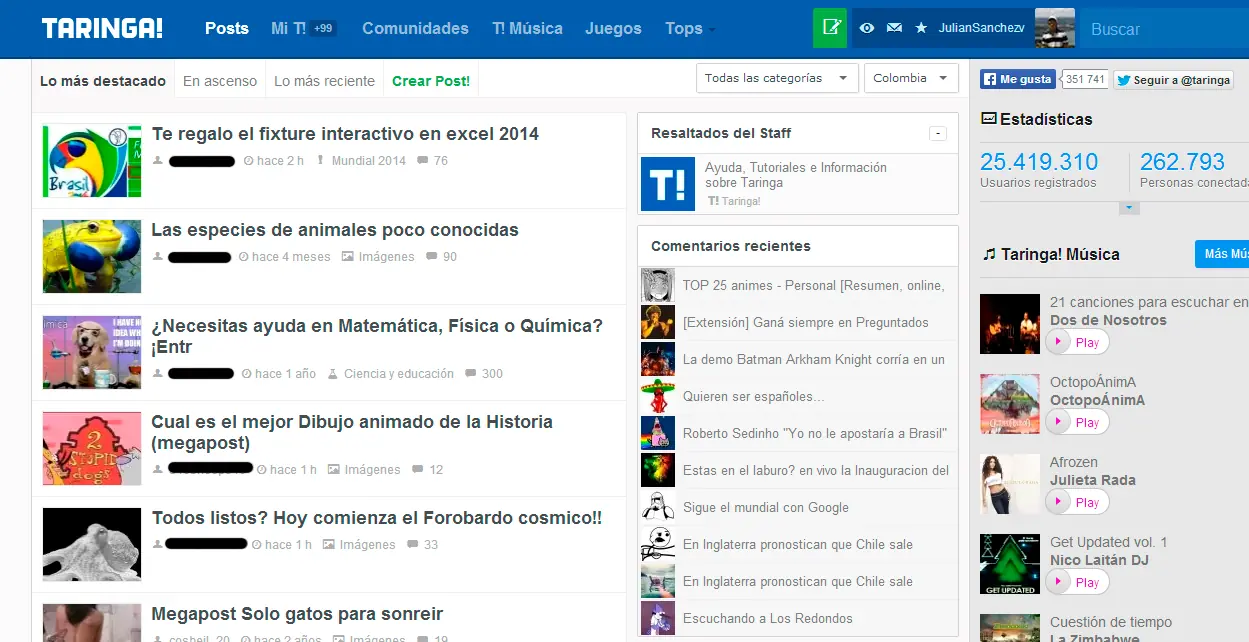This screenshot has width=1249, height=642.
Task: Click the Crear Post! link
Action: [431, 81]
